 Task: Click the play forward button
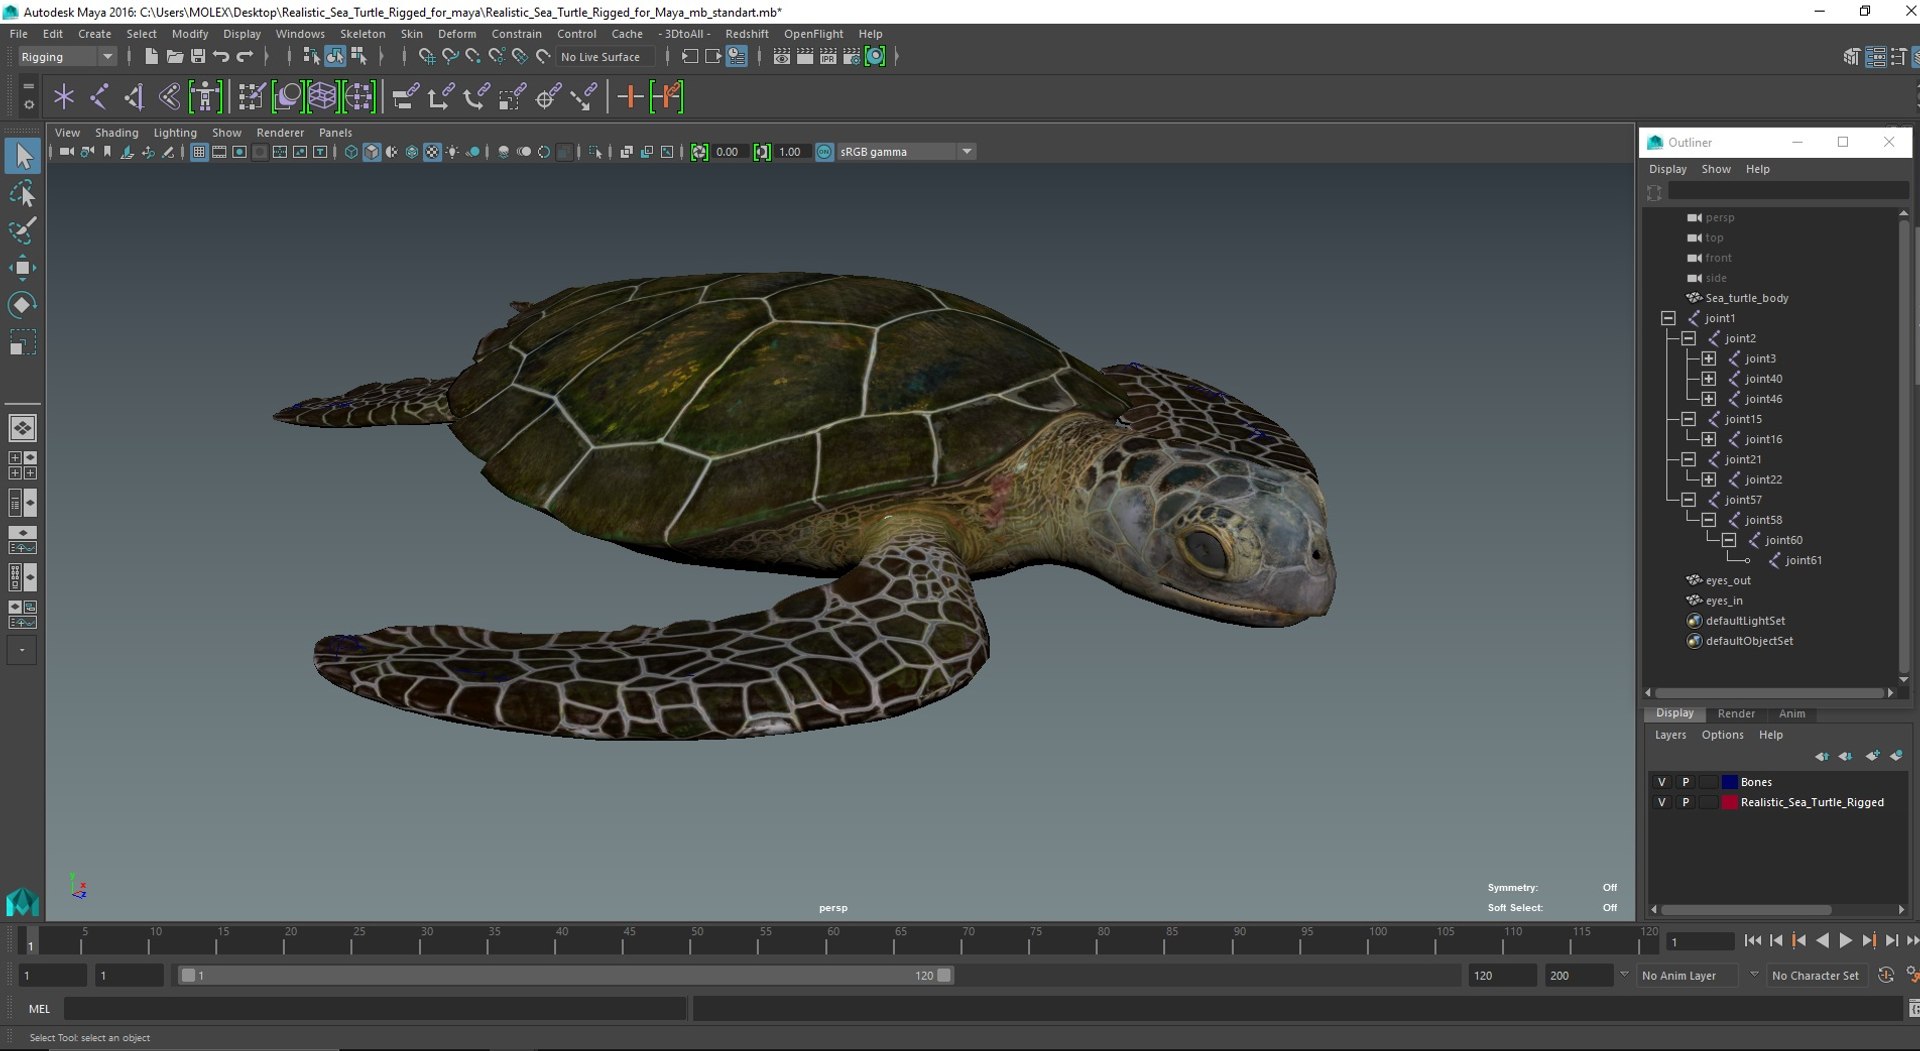1845,940
